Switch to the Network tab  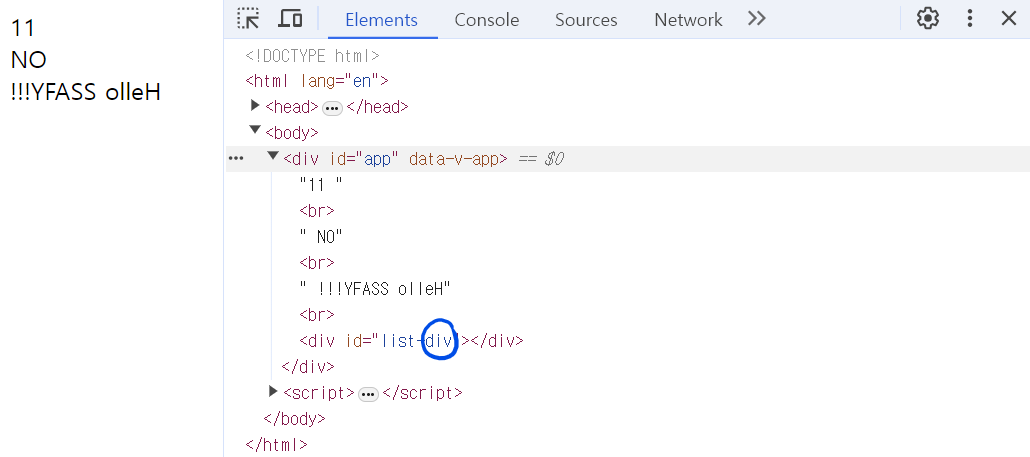[688, 20]
